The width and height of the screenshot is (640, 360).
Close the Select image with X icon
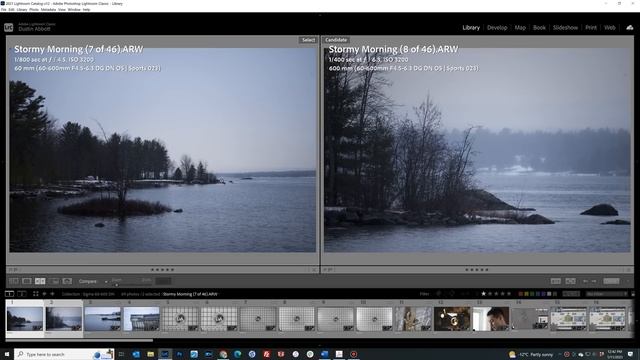(314, 270)
